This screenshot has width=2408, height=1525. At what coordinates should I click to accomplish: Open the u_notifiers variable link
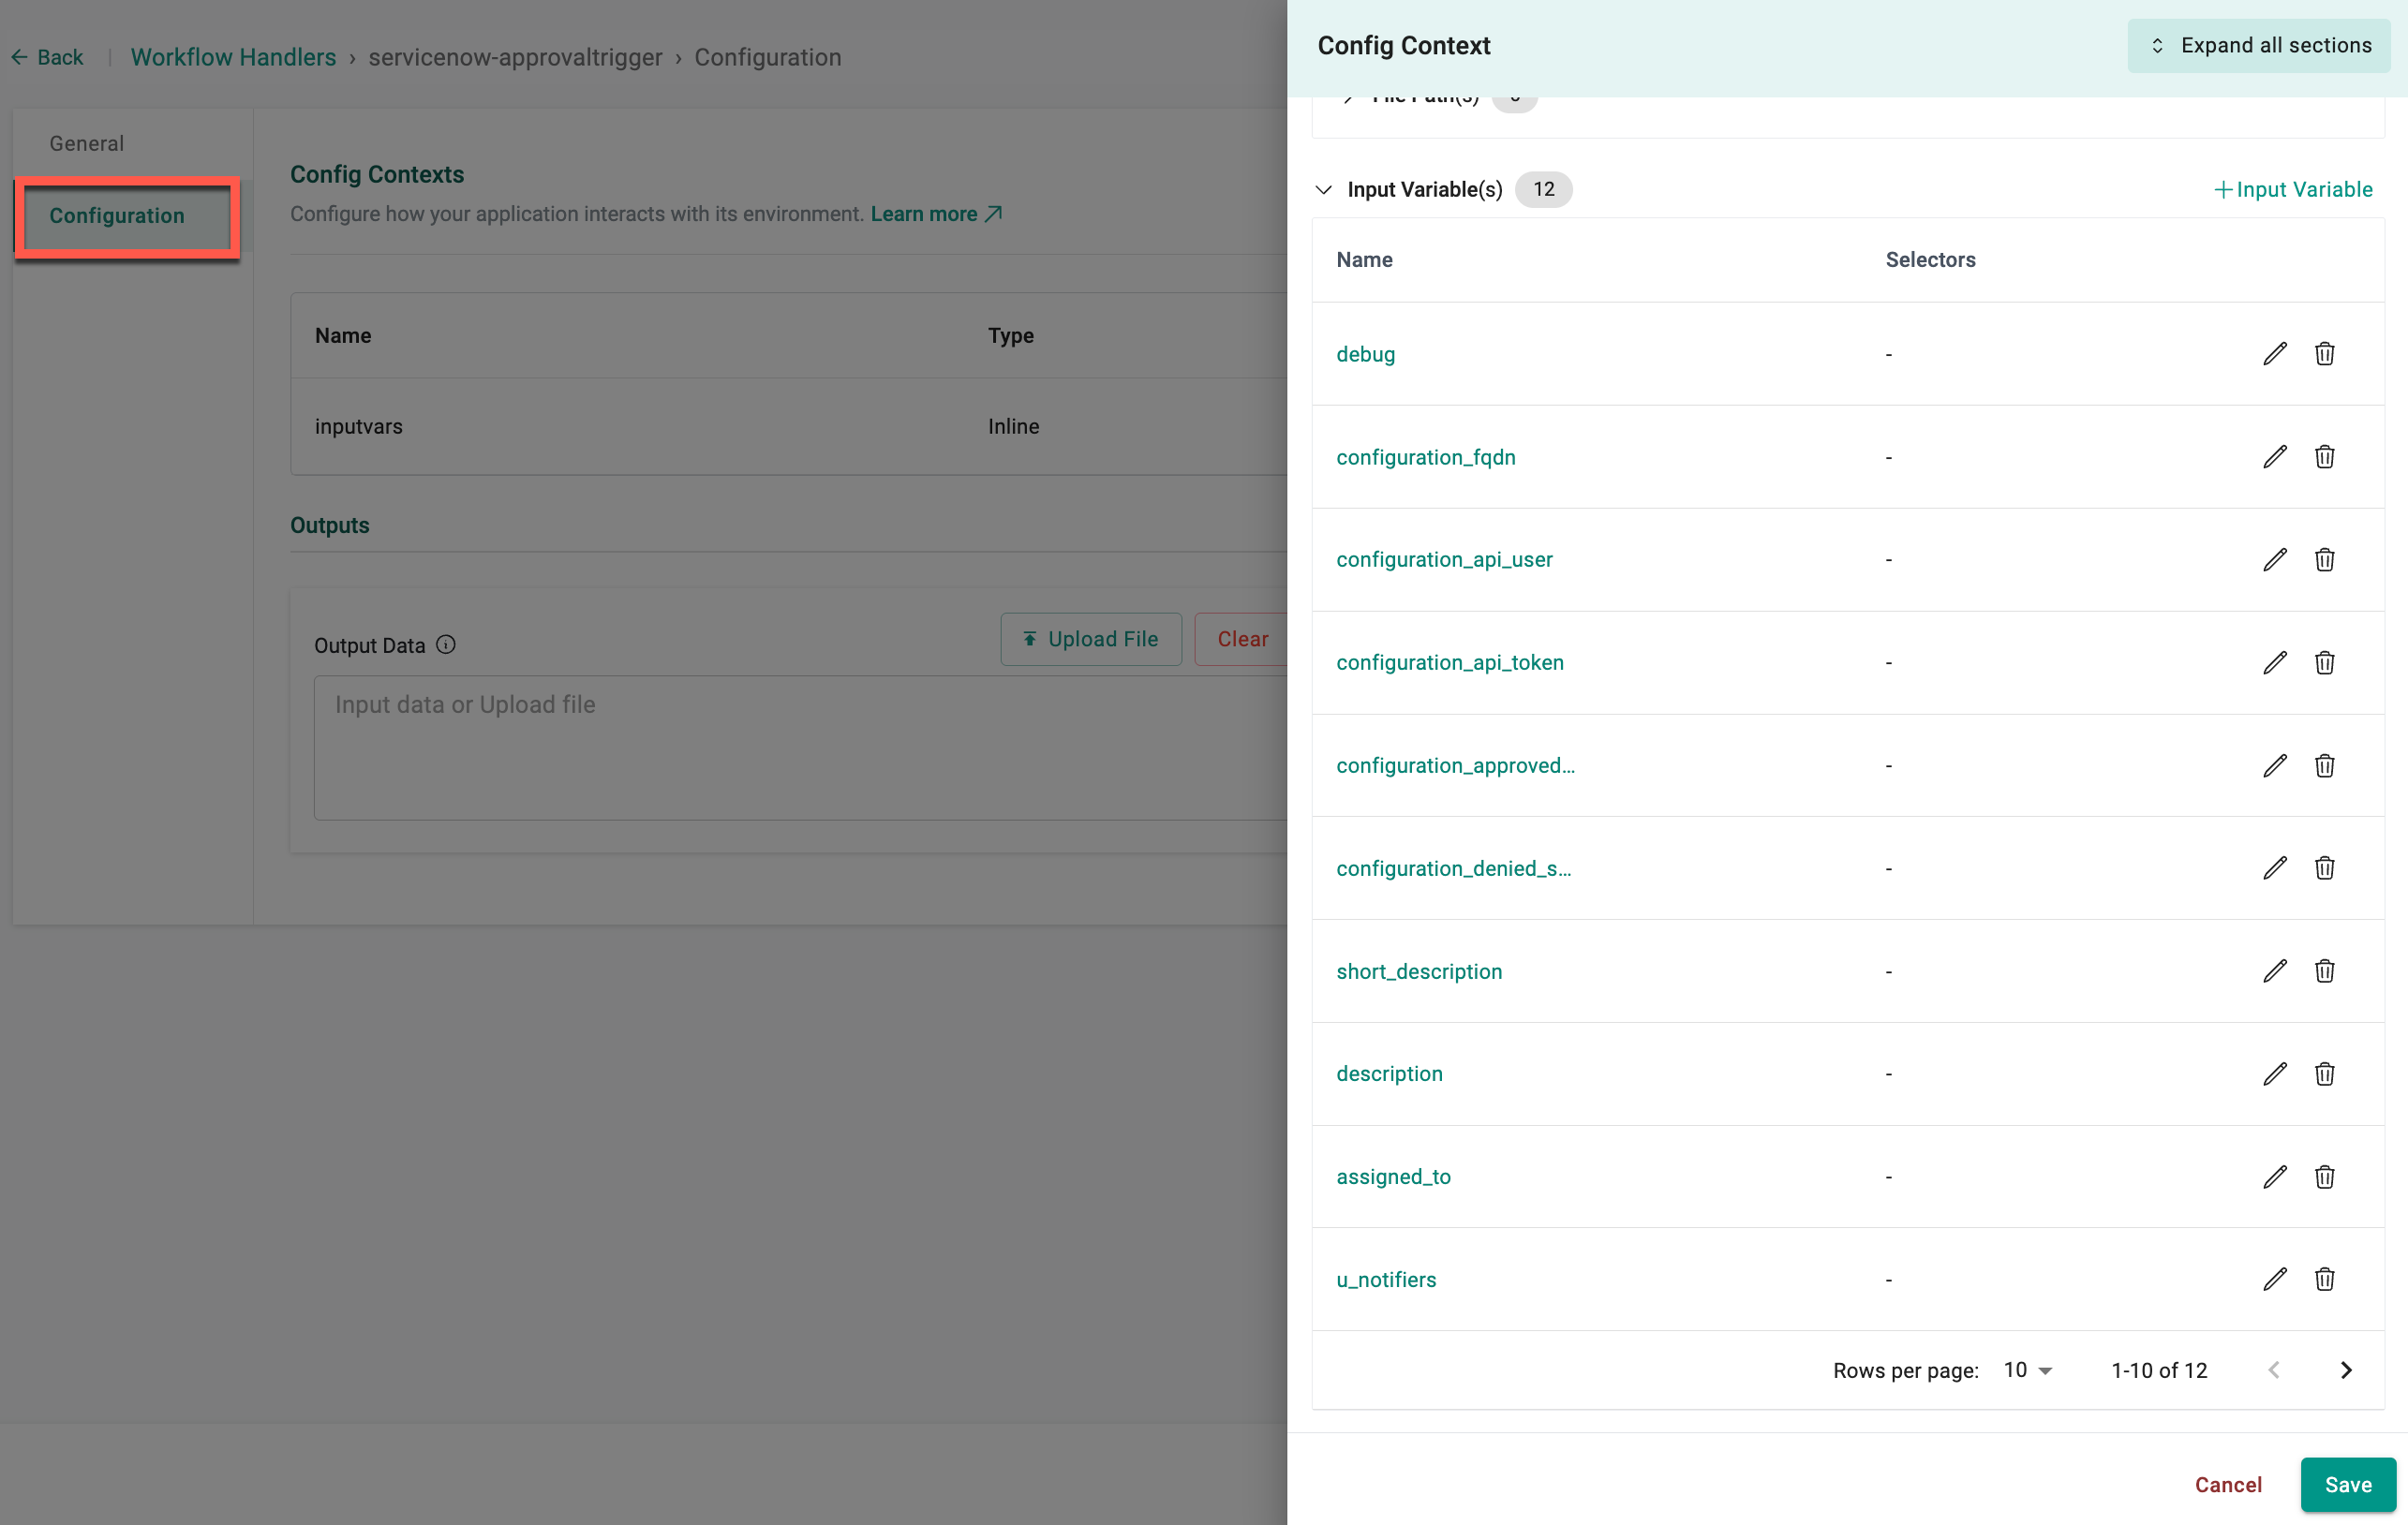pos(1386,1280)
